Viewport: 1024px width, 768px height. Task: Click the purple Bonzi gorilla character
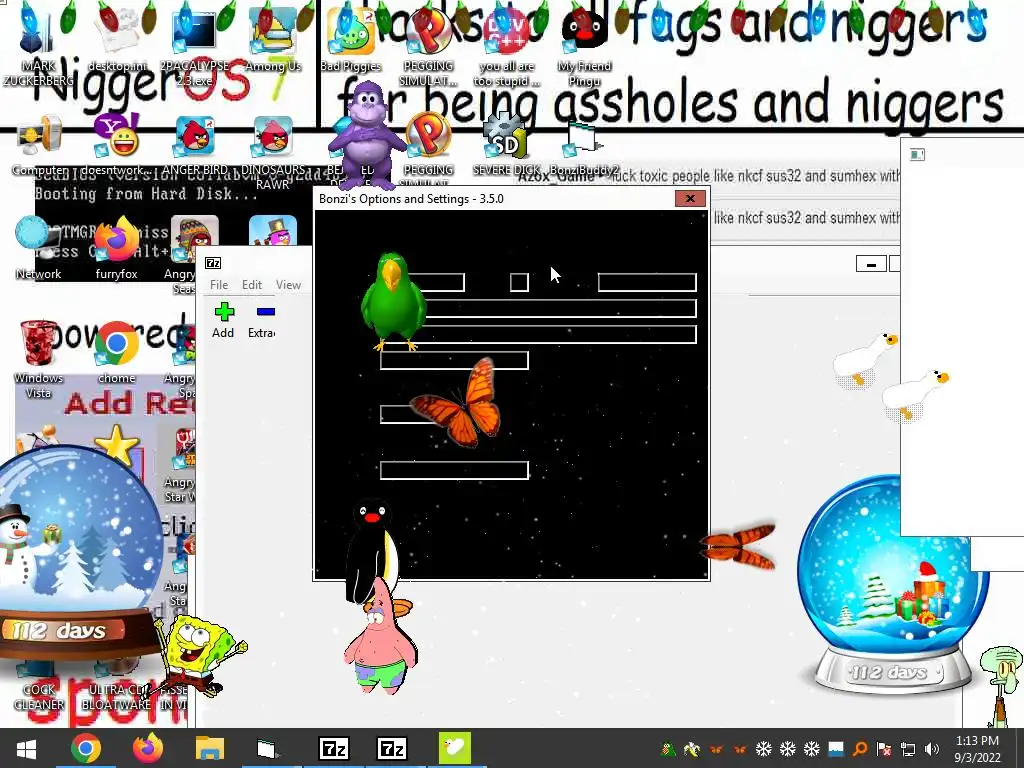tap(370, 134)
